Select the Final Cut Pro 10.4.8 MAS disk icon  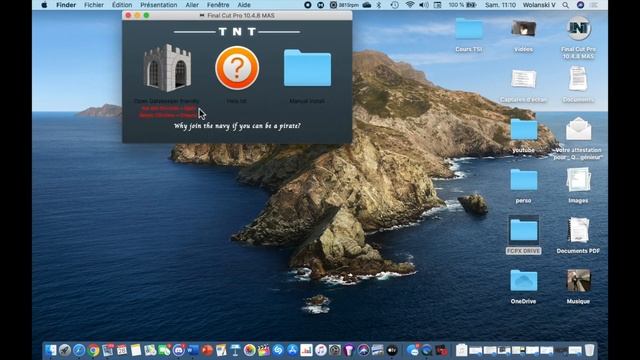[578, 29]
